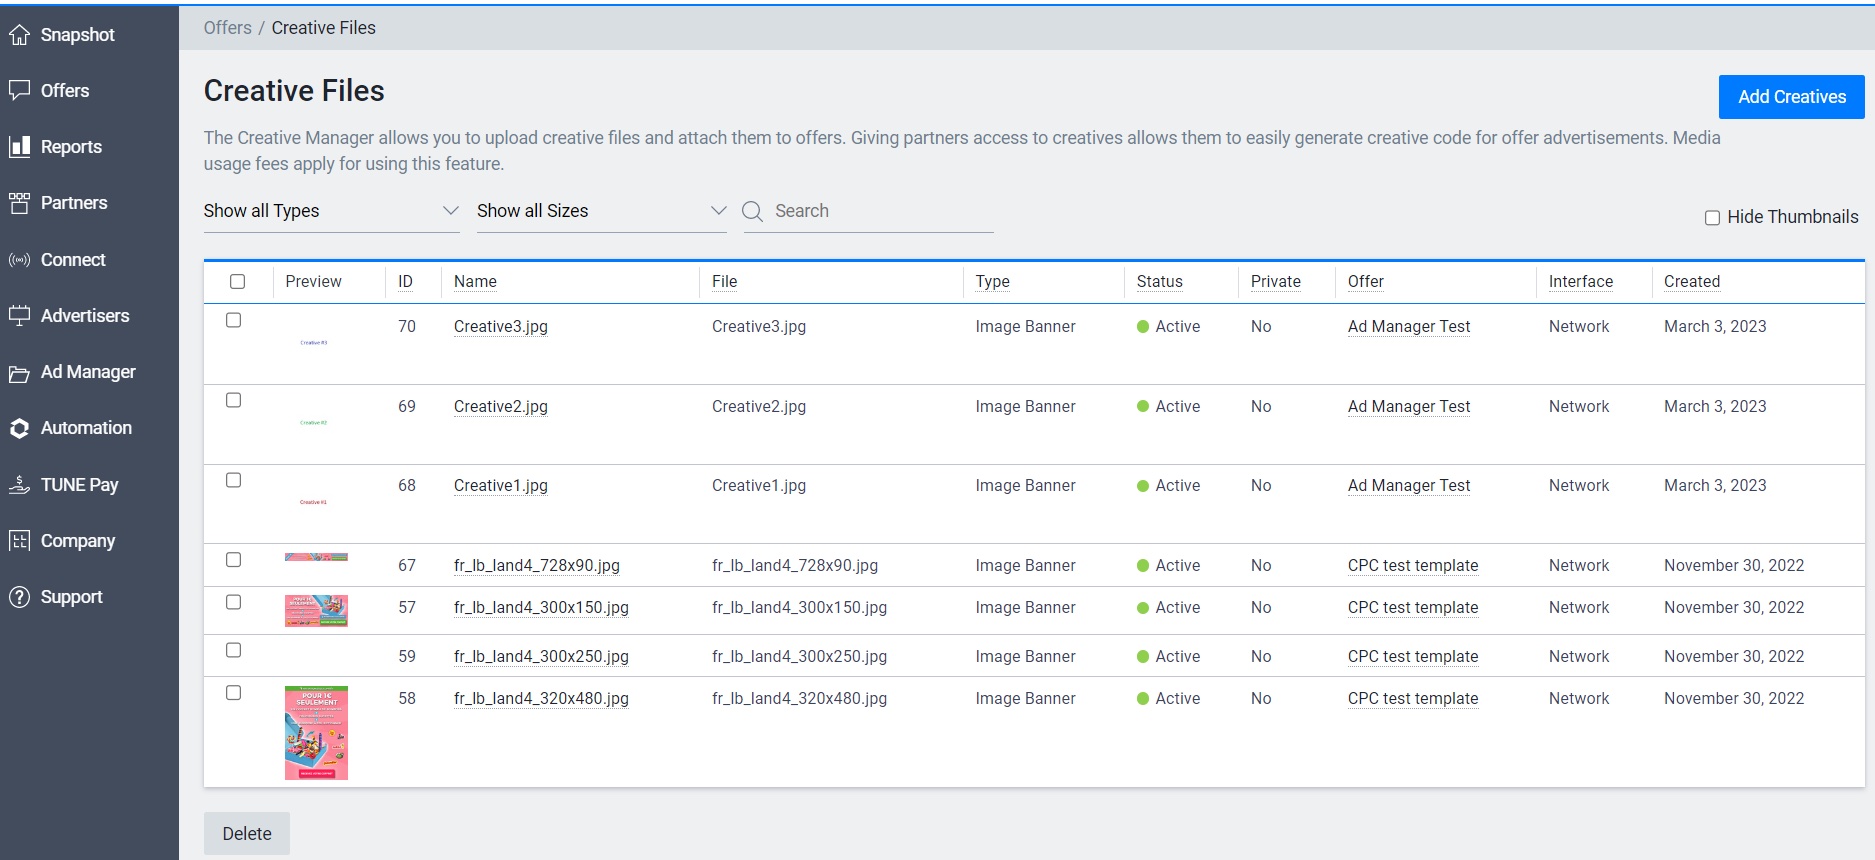Viewport: 1875px width, 860px height.
Task: Click the Support question-mark icon
Action: click(19, 597)
